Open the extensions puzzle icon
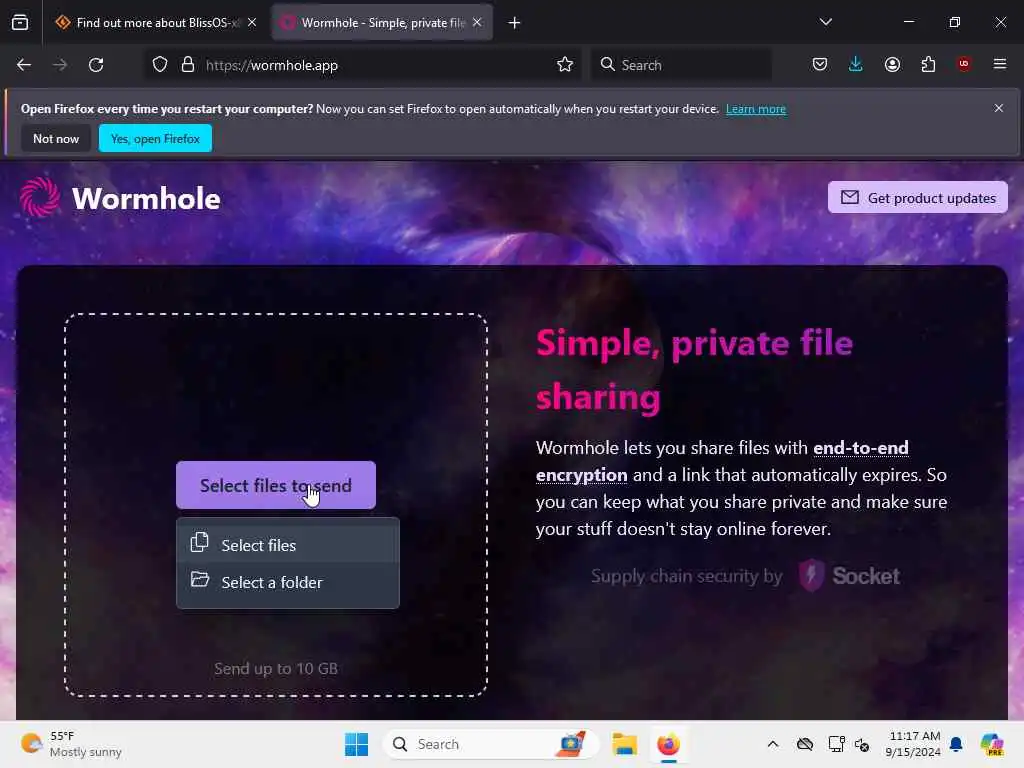 click(x=928, y=65)
